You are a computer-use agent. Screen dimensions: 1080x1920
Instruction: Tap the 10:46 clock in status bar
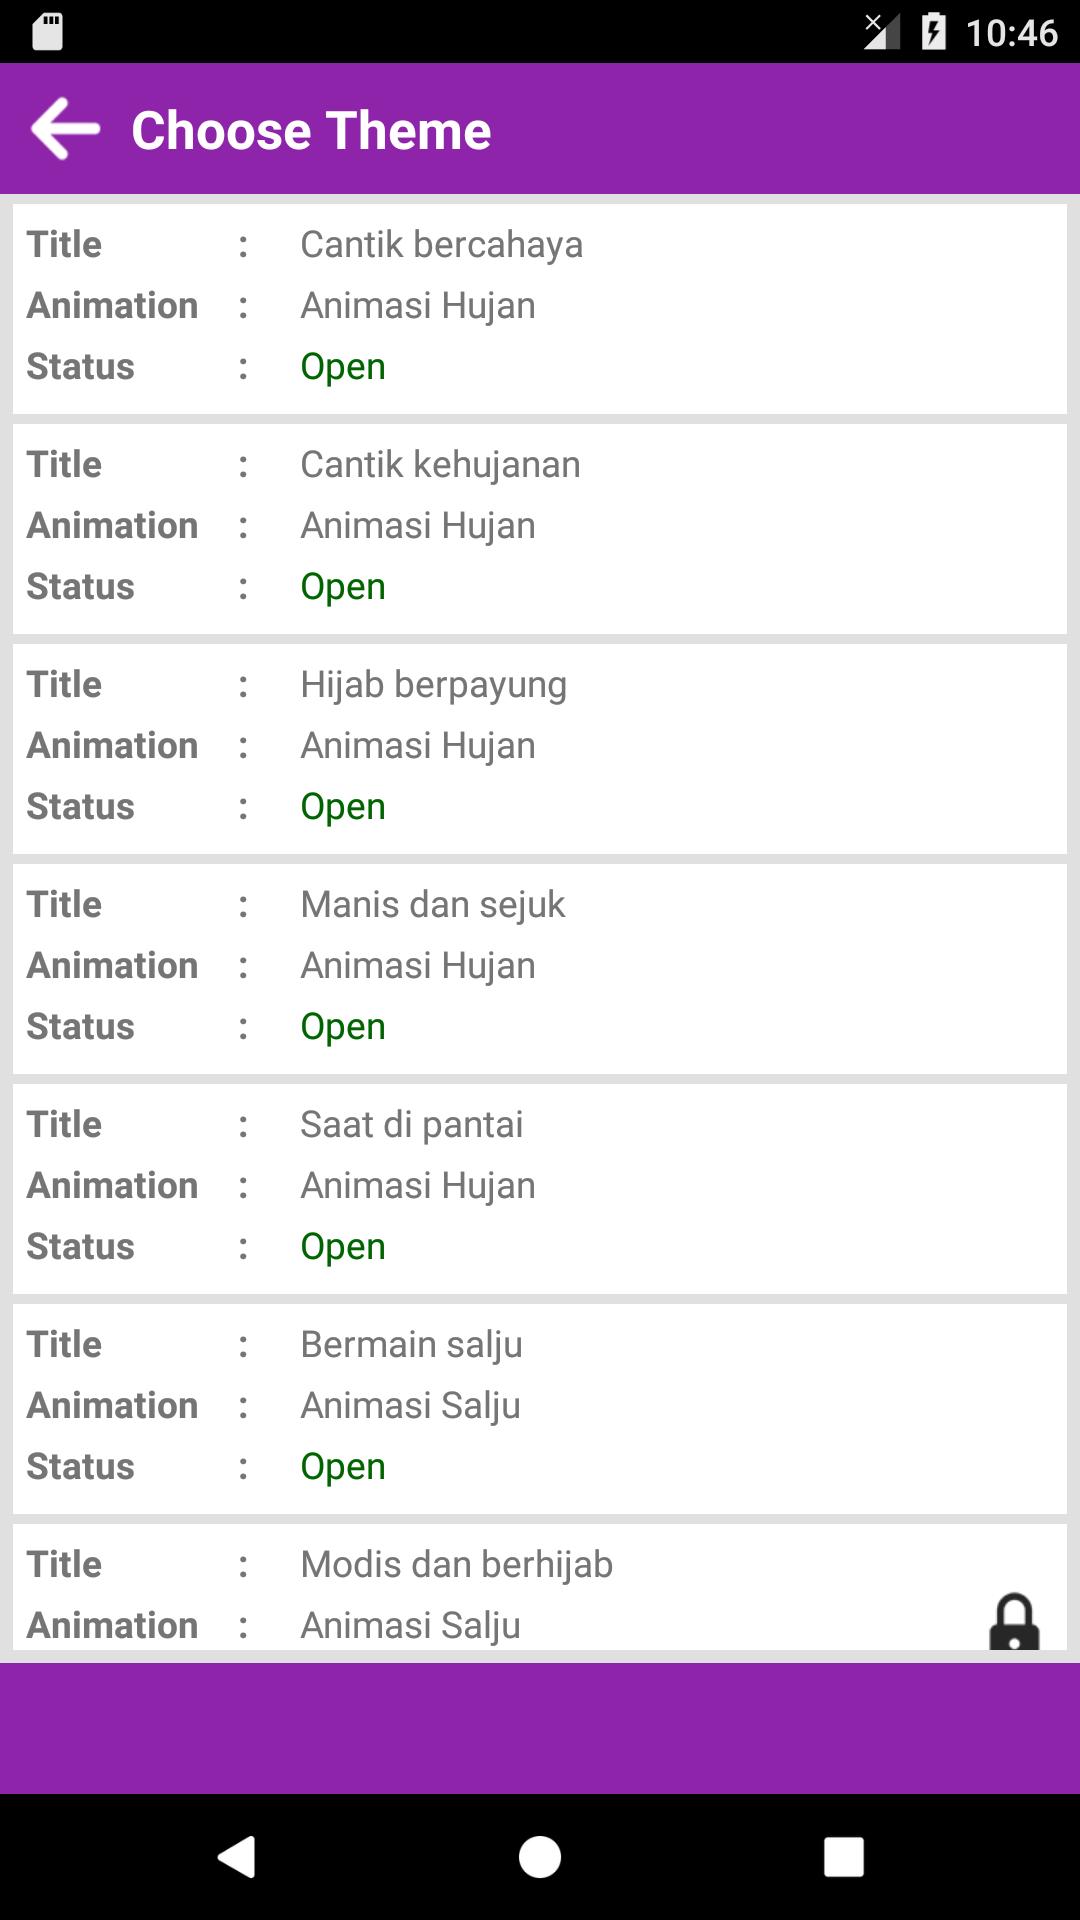1012,33
